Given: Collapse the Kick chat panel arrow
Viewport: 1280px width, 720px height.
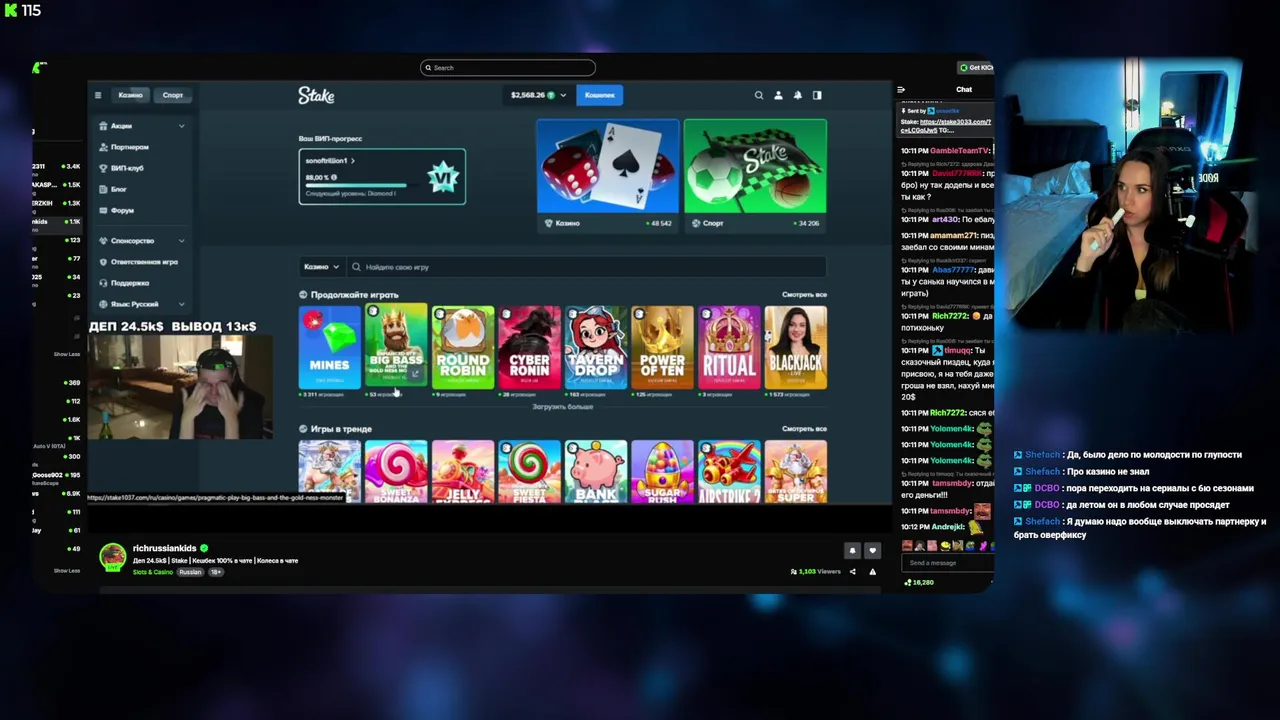Looking at the screenshot, I should 901,89.
